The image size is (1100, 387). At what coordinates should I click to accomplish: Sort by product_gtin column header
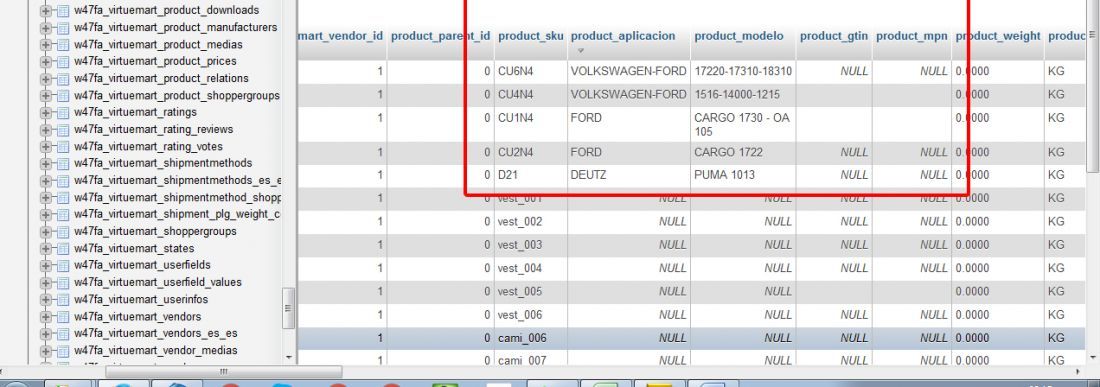tap(834, 36)
